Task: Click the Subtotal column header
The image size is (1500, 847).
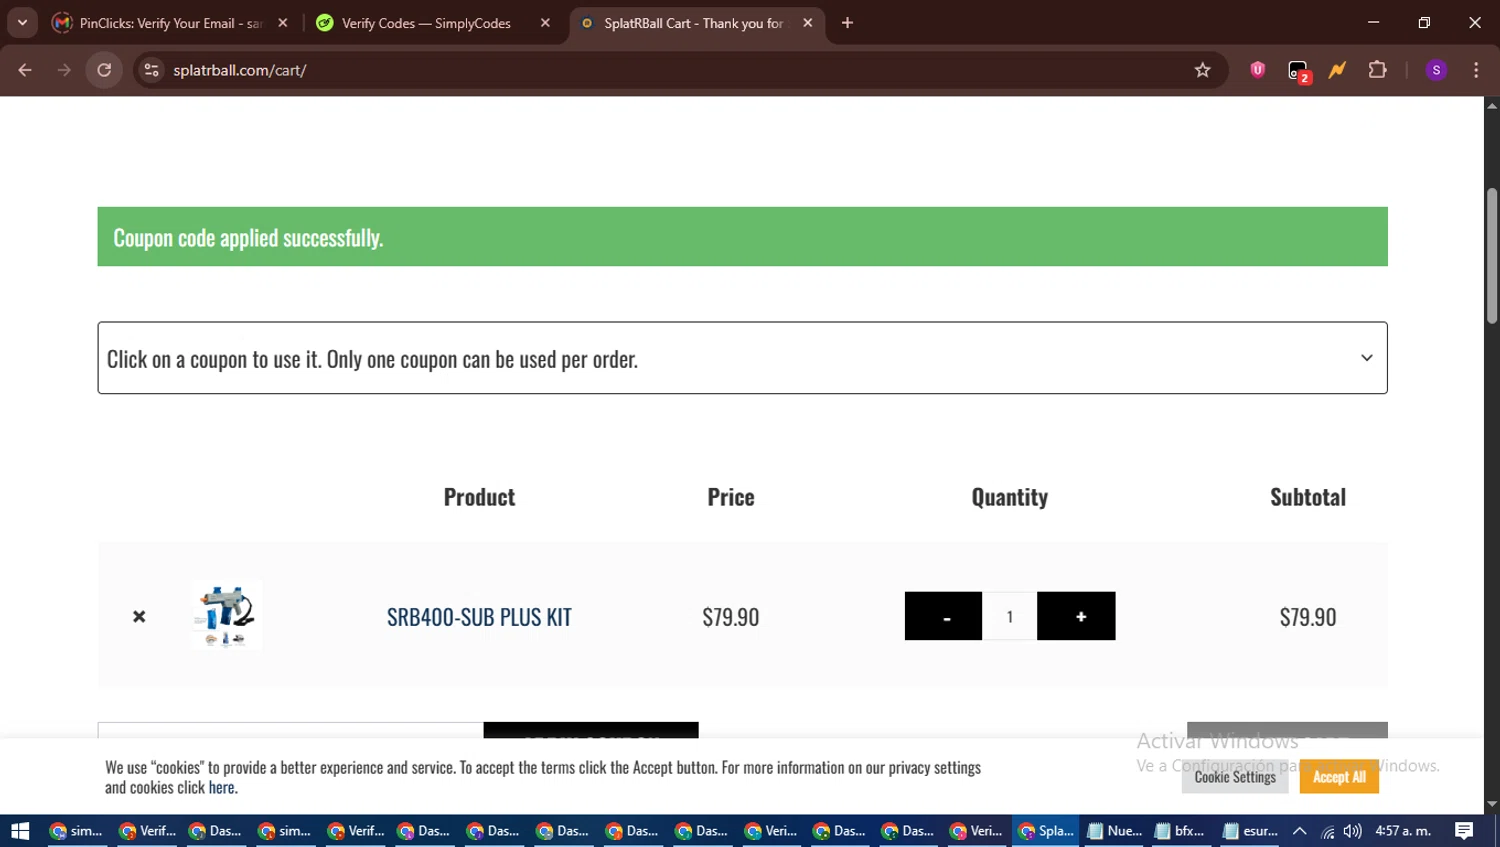Action: point(1308,497)
